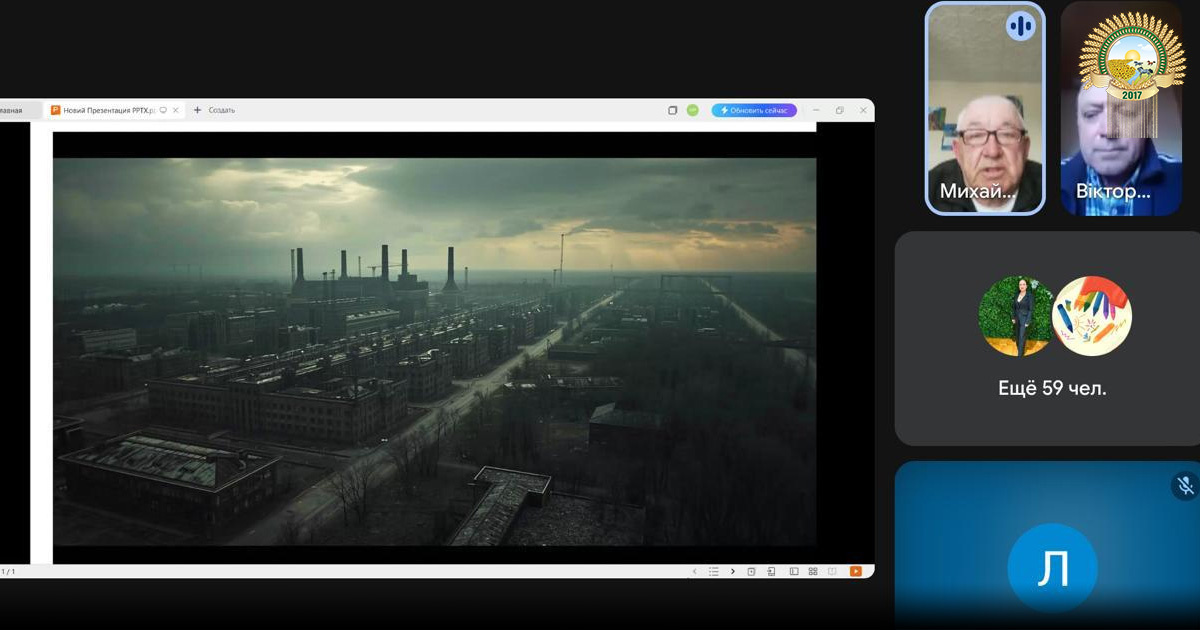The height and width of the screenshot is (630, 1200).
Task: Click the window stack icon in title bar
Action: click(673, 110)
